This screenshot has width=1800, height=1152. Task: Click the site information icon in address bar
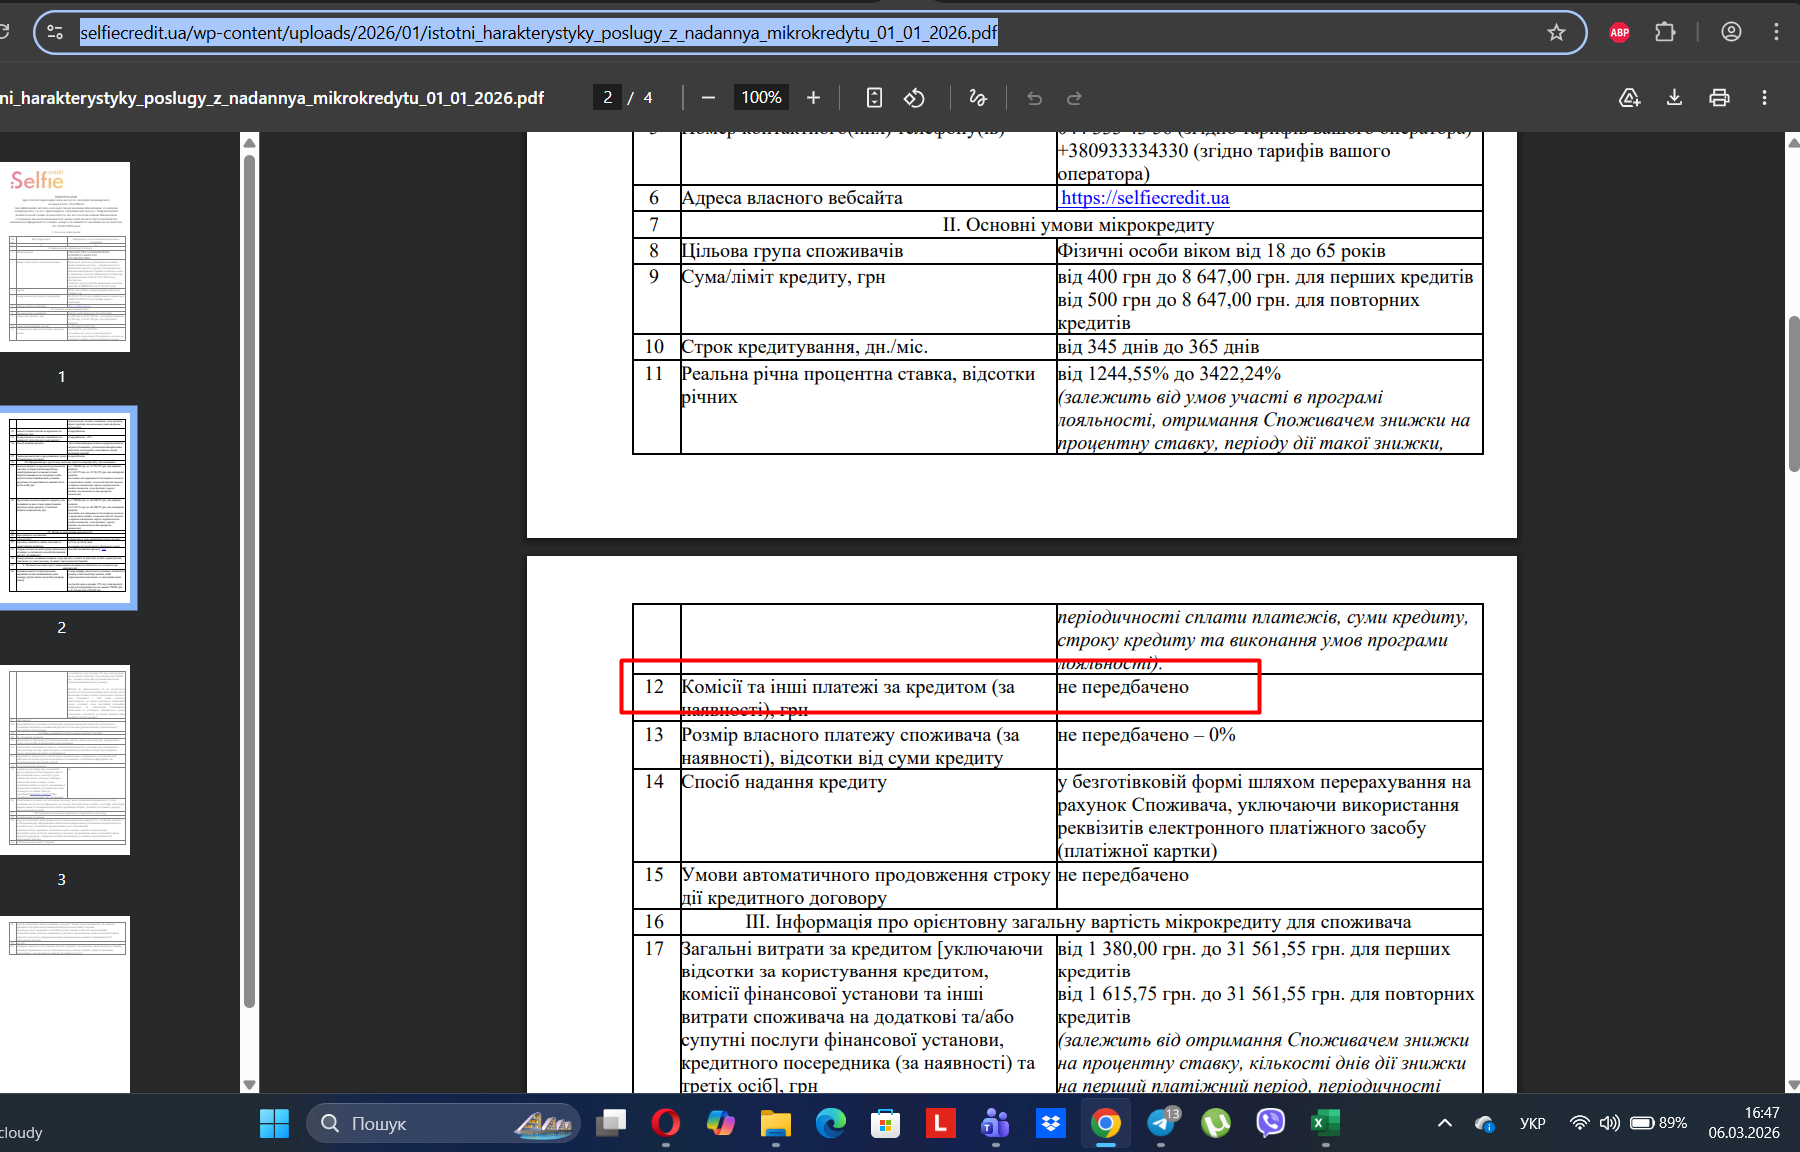pyautogui.click(x=56, y=33)
